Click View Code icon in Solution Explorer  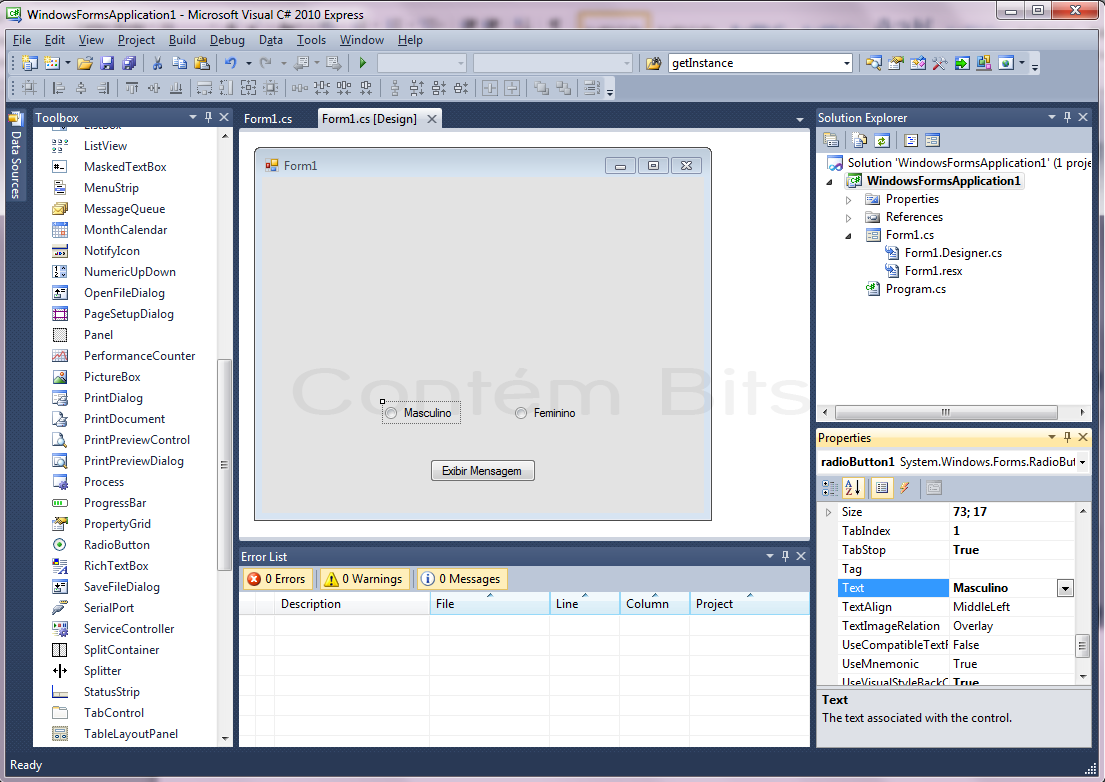coord(910,140)
